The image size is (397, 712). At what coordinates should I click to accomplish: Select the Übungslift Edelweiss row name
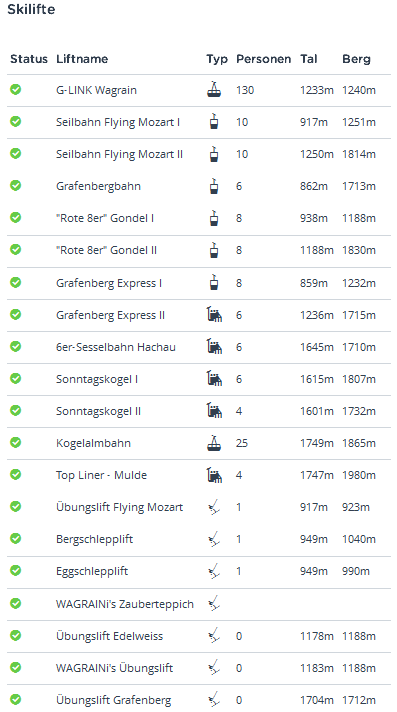tap(109, 636)
